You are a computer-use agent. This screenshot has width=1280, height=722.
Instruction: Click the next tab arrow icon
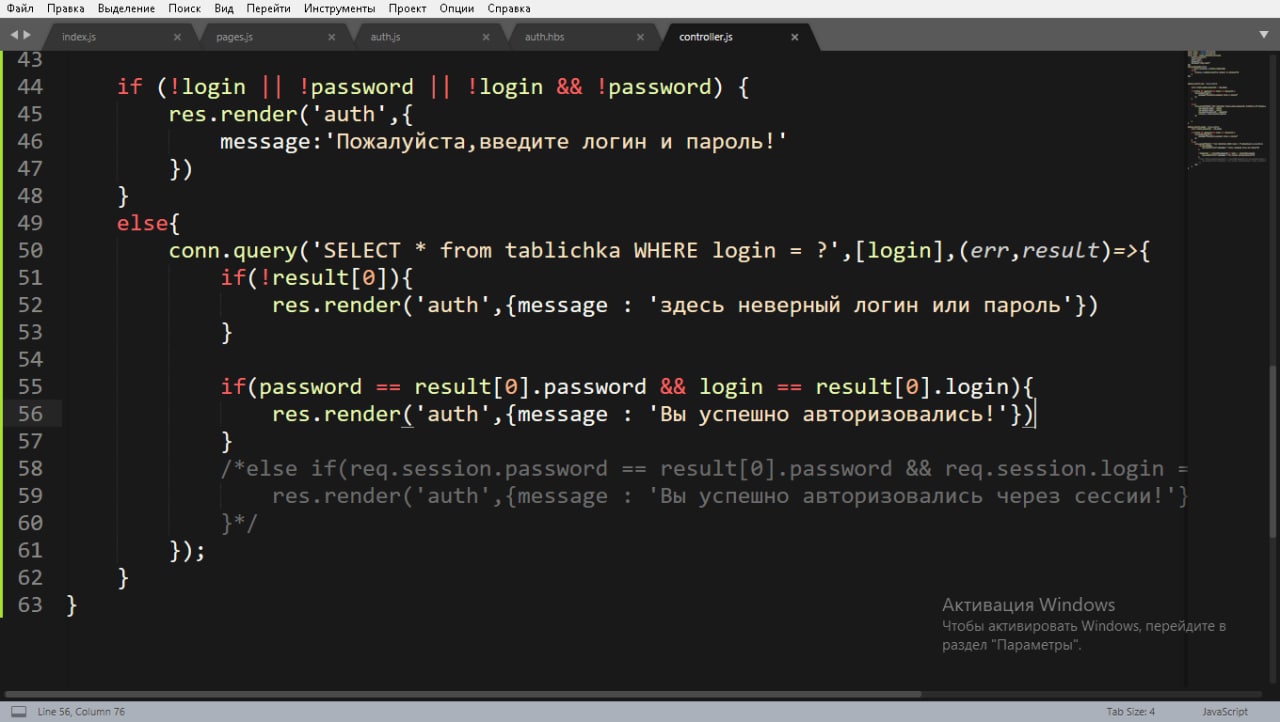tap(27, 35)
